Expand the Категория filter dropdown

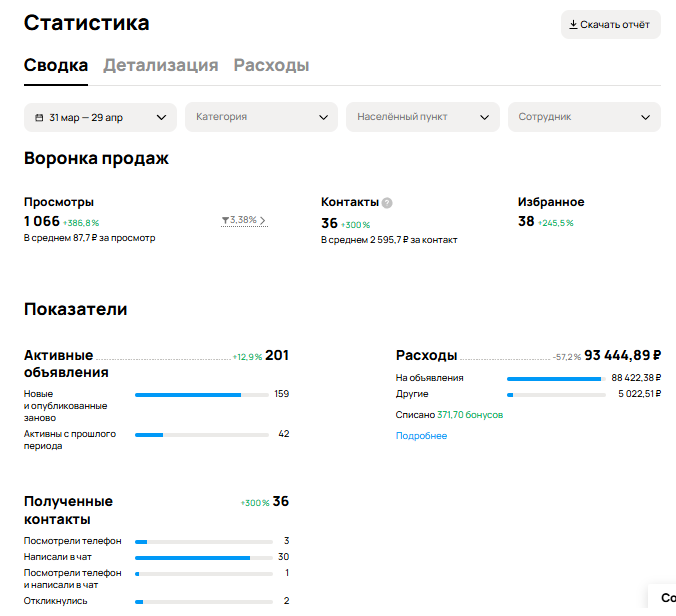[x=261, y=117]
